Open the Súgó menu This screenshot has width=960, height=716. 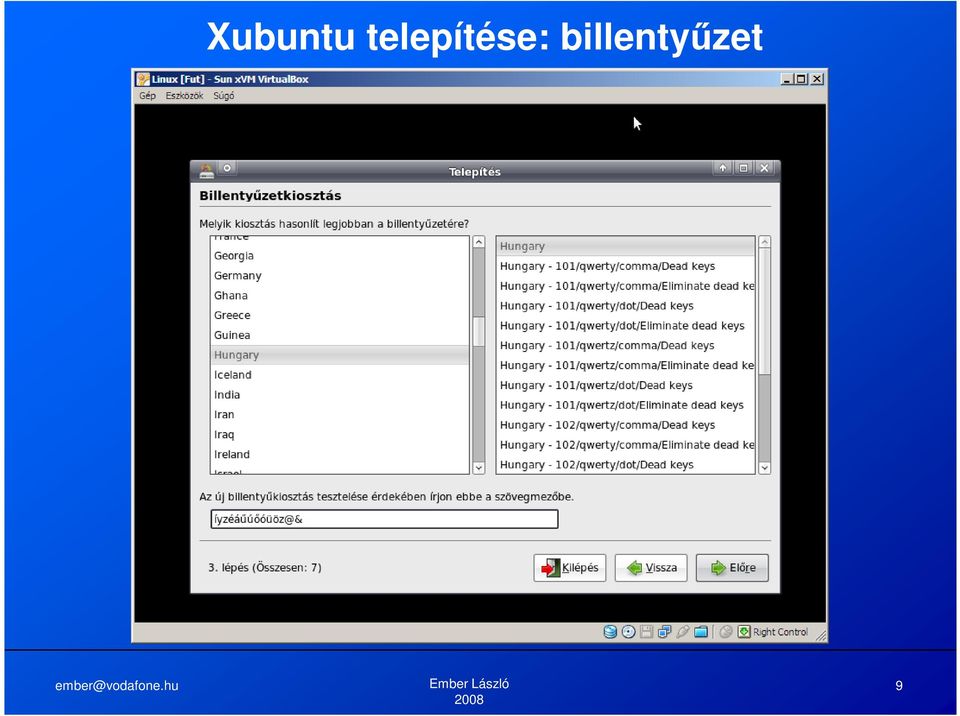223,96
